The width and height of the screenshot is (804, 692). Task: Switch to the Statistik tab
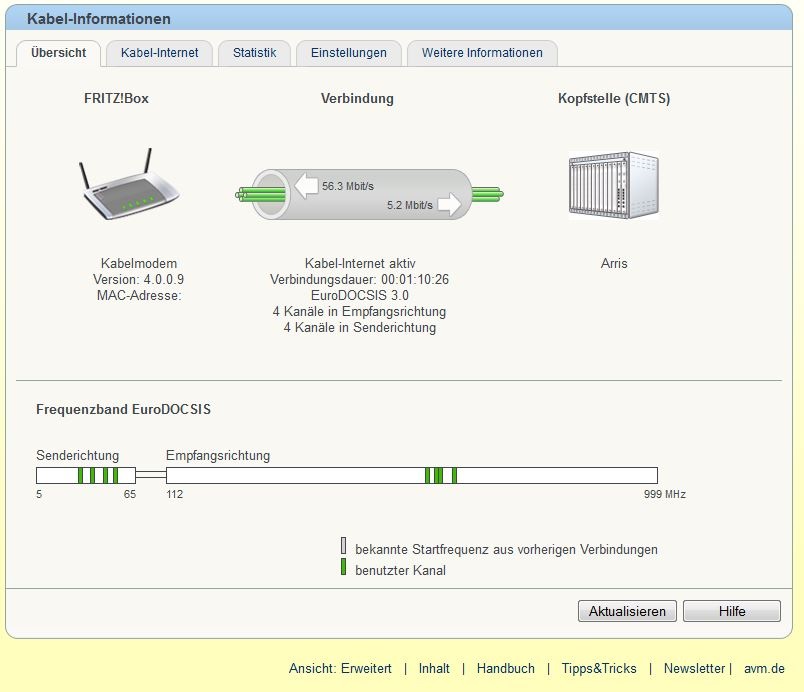(254, 53)
